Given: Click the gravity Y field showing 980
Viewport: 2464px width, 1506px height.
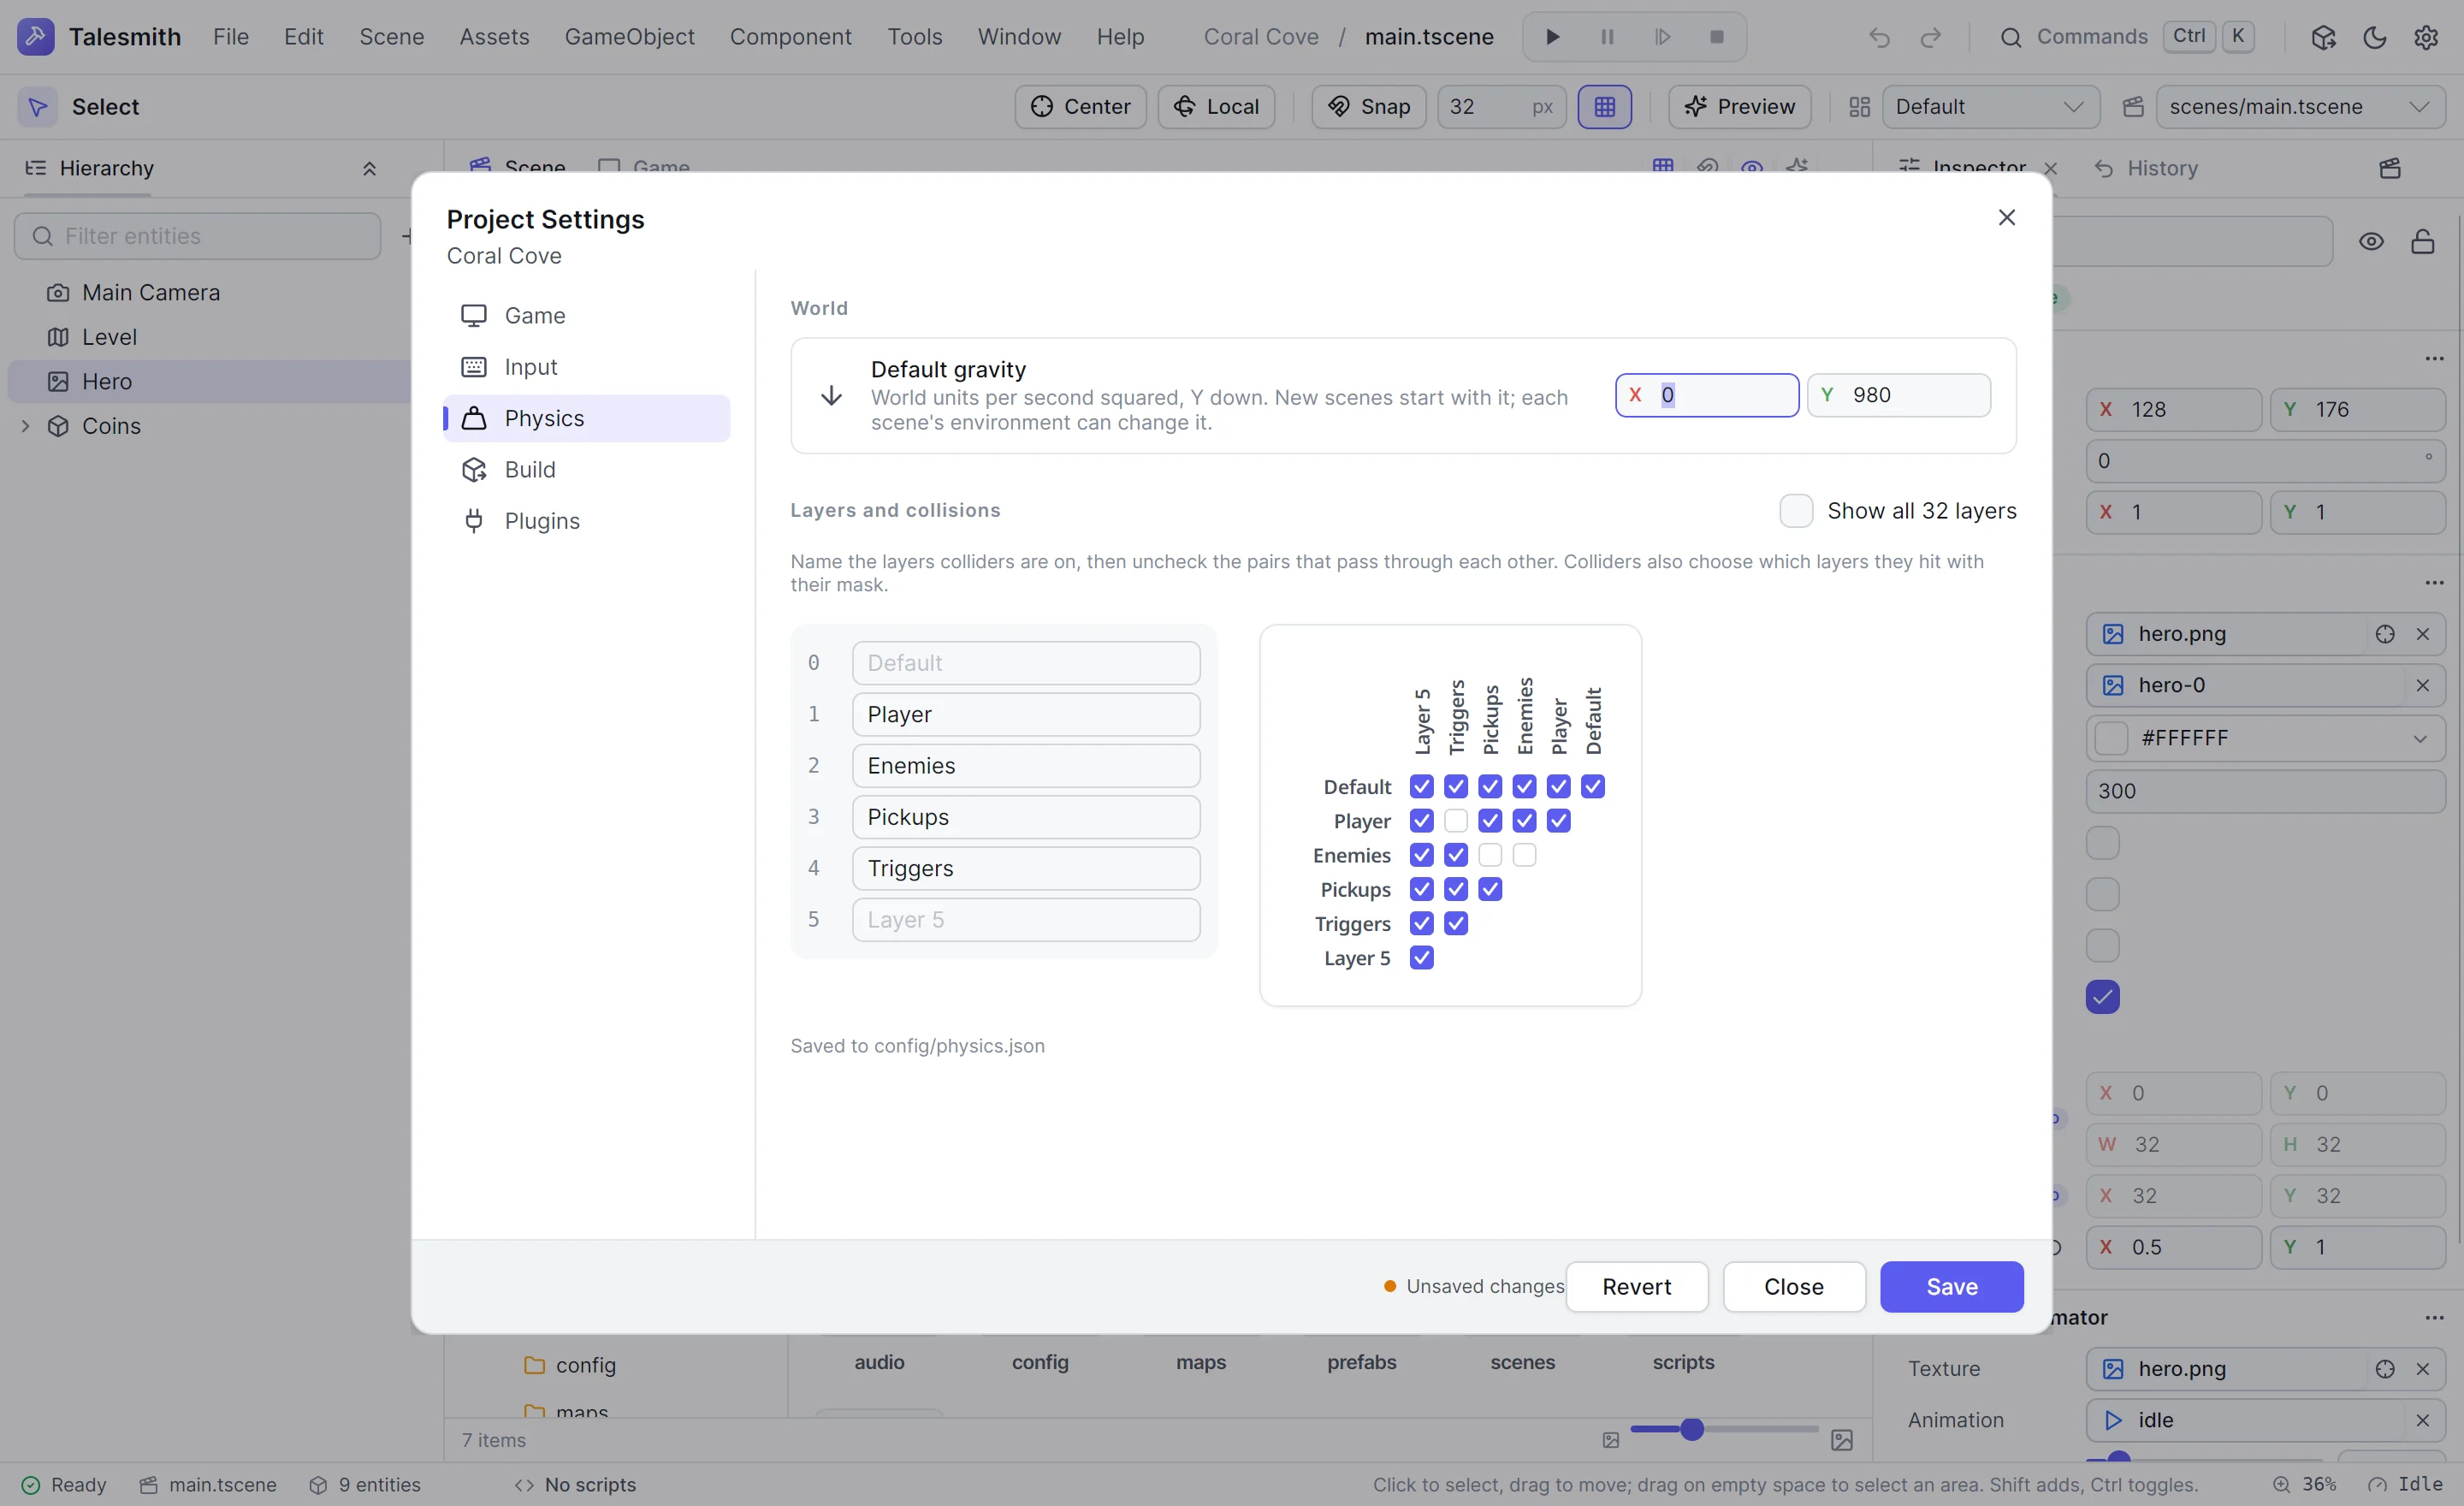Looking at the screenshot, I should pos(1898,395).
